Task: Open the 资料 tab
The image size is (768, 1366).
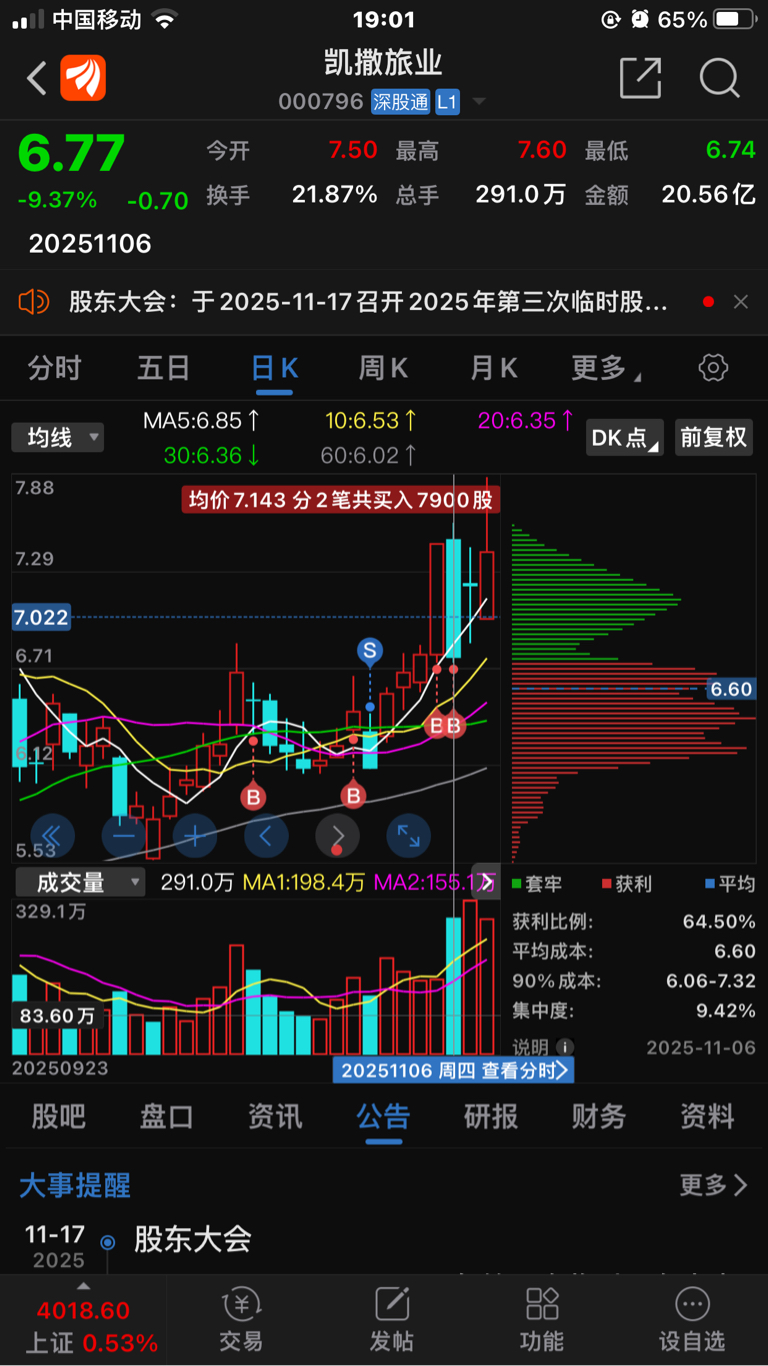Action: click(x=707, y=1116)
